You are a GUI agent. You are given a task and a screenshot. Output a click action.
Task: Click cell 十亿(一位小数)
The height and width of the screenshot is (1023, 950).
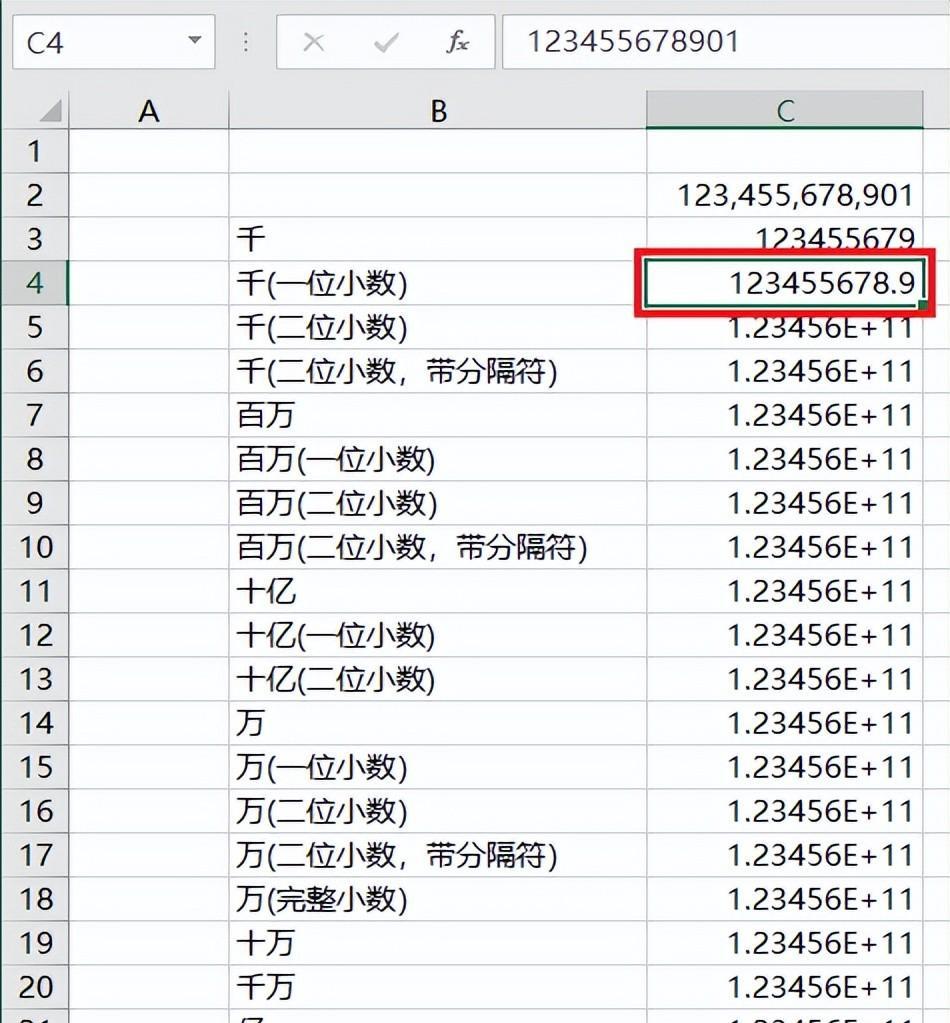(x=438, y=635)
